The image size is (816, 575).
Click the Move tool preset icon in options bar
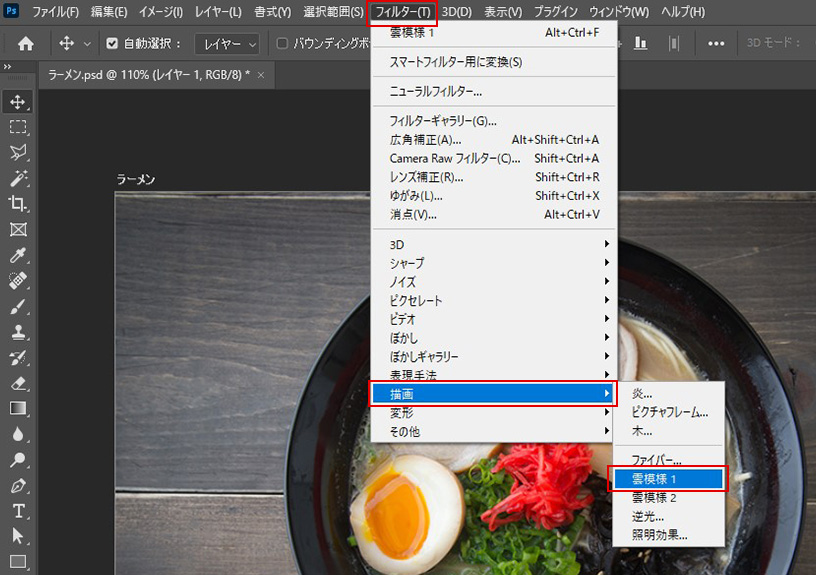67,44
